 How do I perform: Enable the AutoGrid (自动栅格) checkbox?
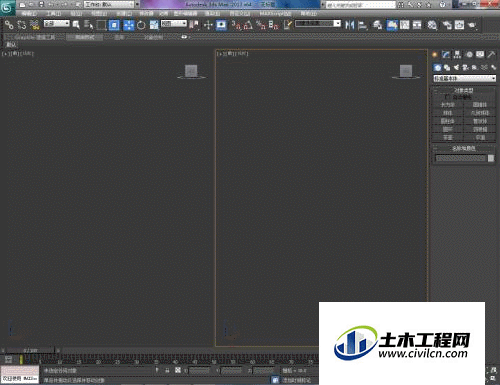click(447, 97)
